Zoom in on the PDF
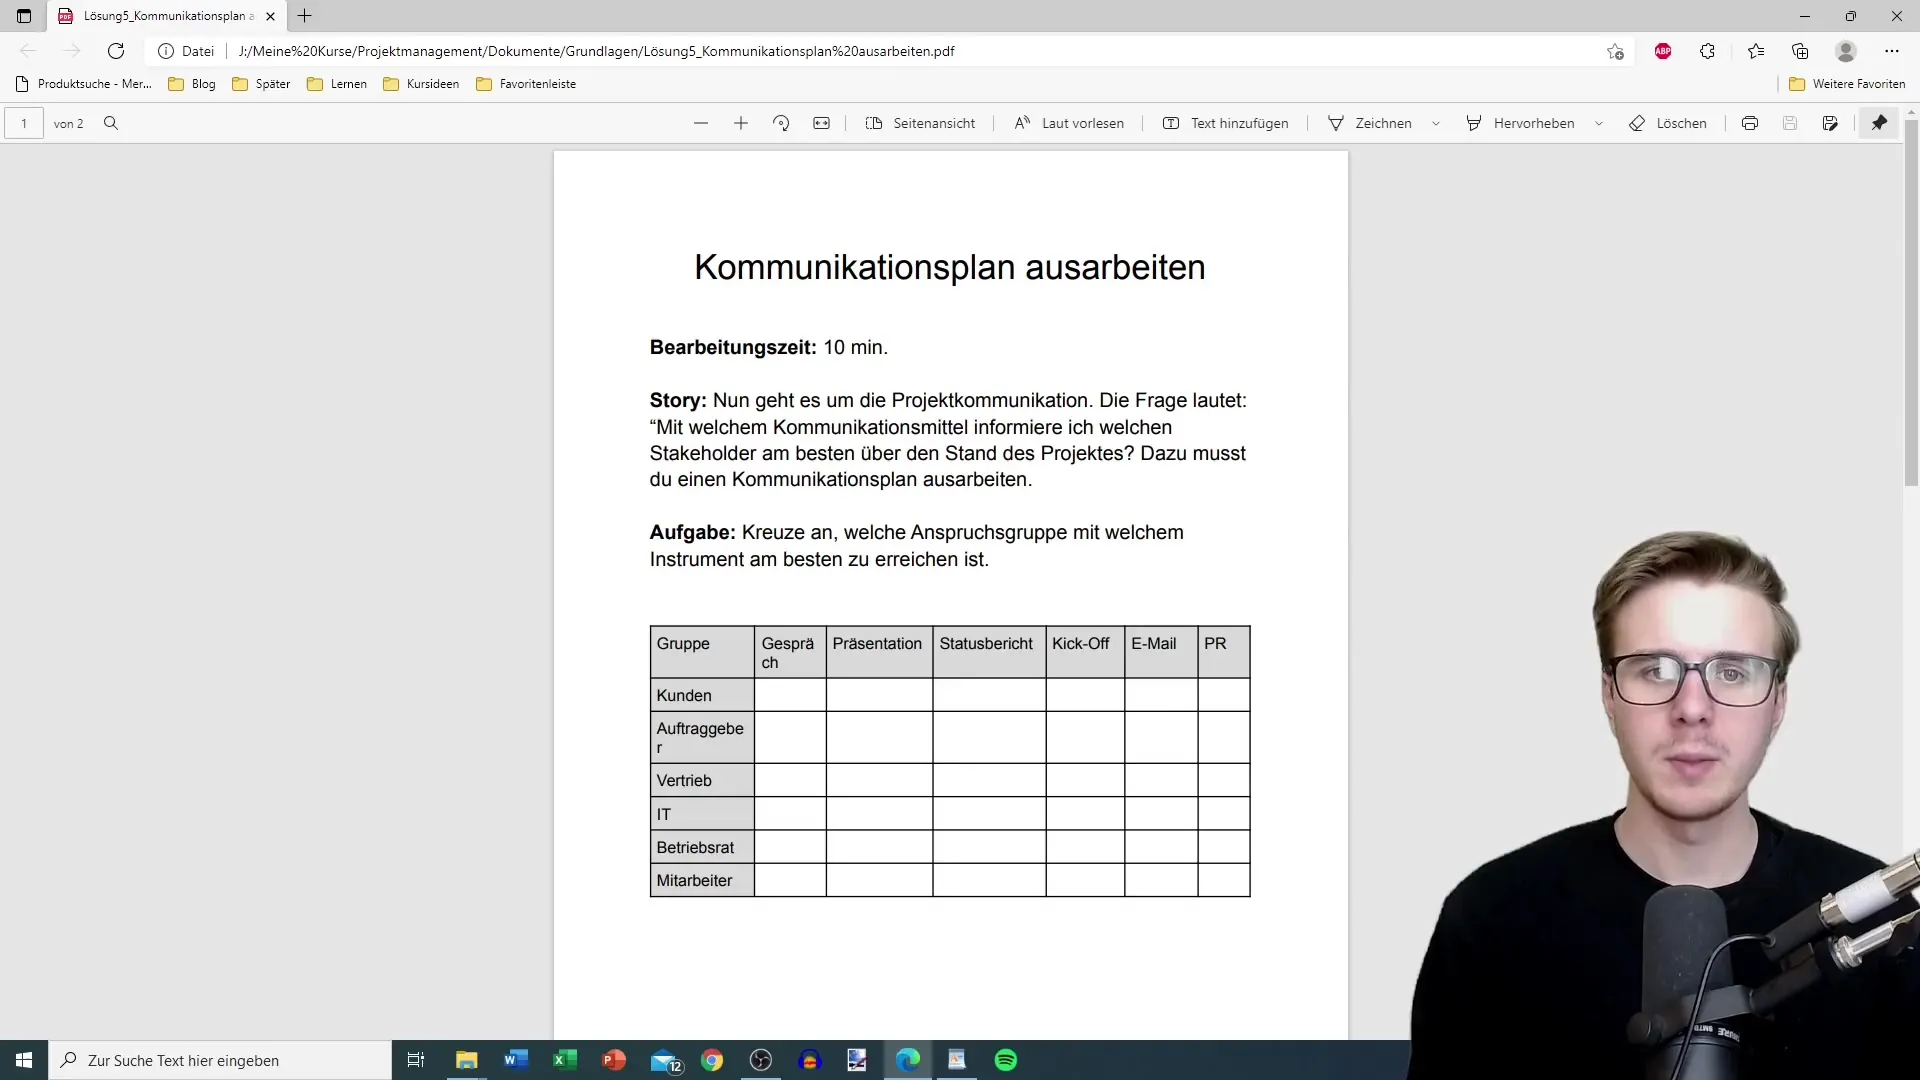 pos(741,123)
